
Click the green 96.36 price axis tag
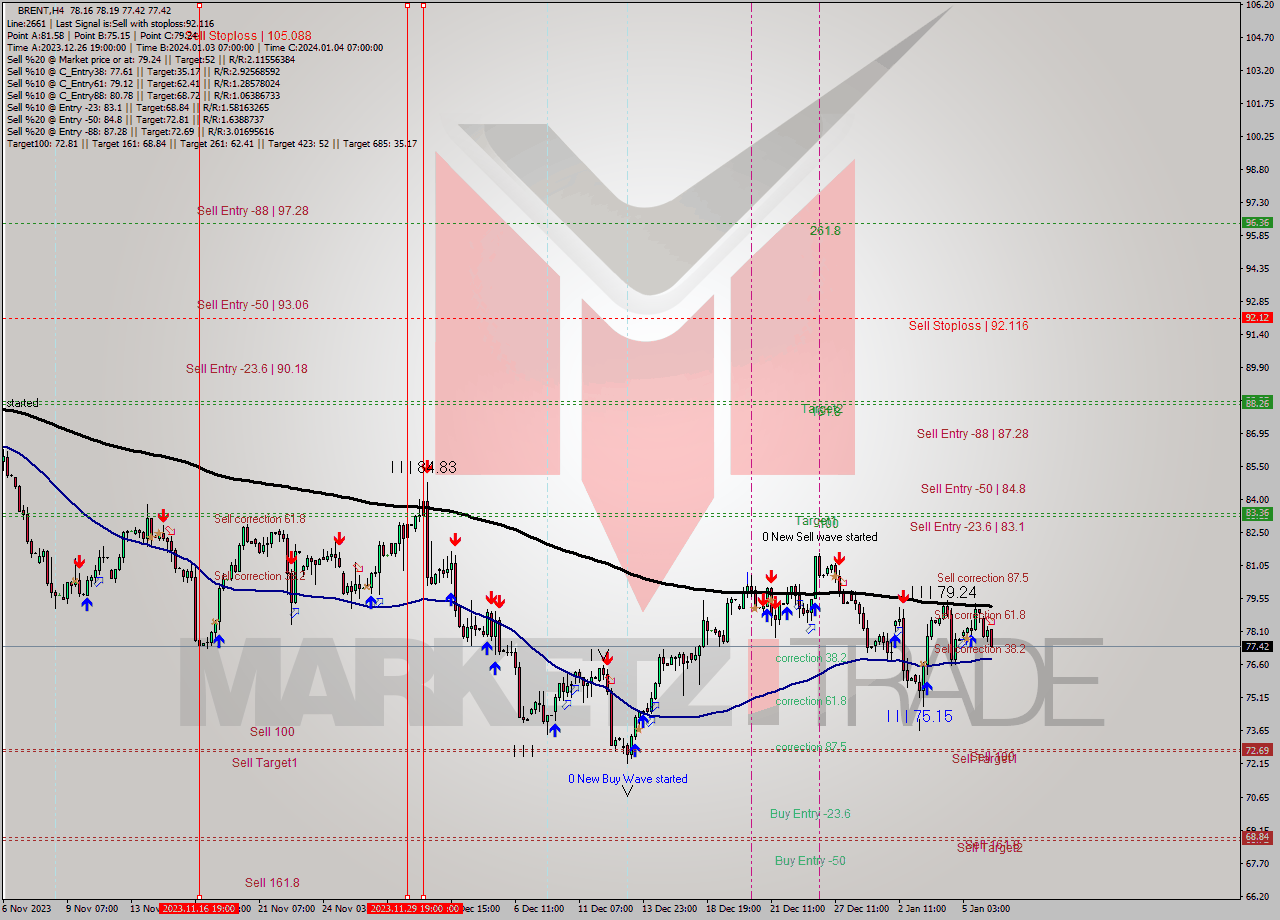pos(1257,223)
